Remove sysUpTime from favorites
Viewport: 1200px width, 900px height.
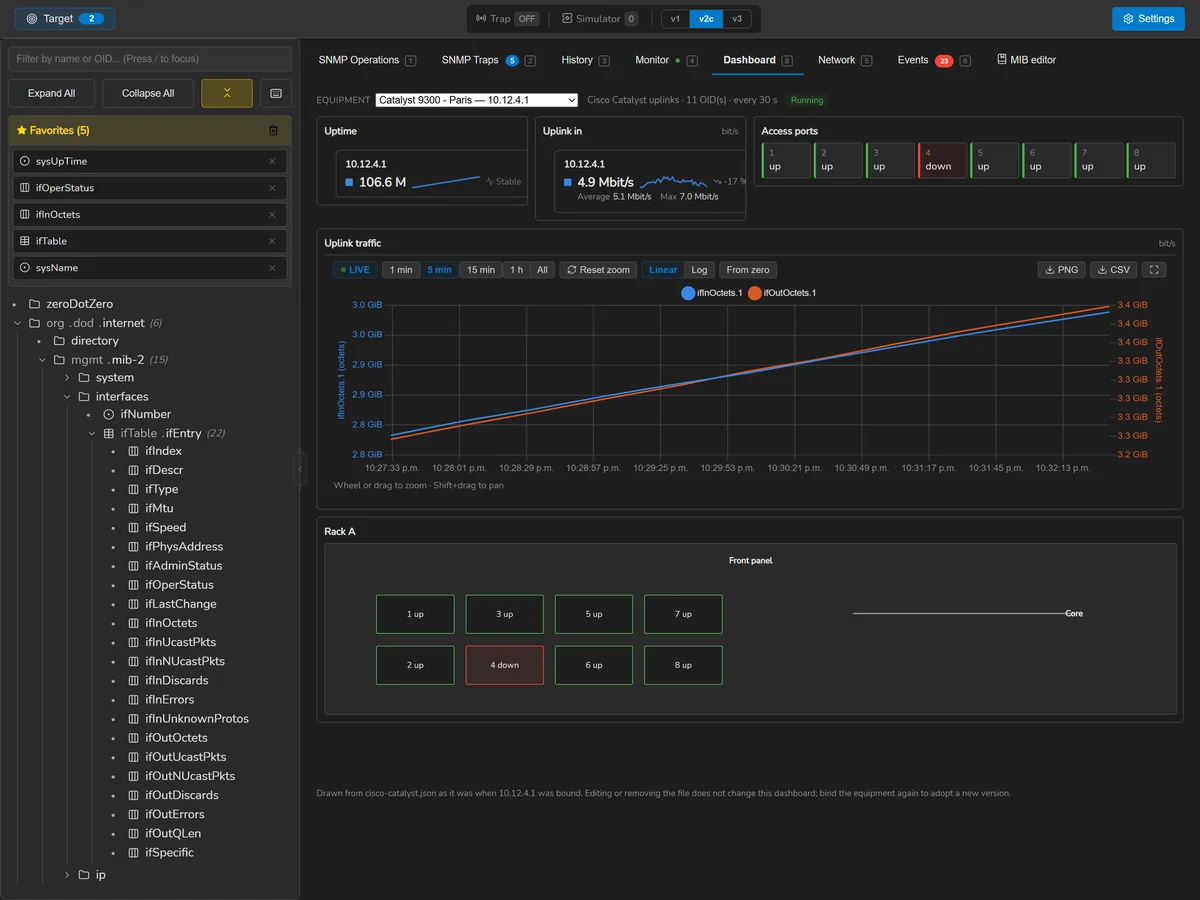coord(272,161)
